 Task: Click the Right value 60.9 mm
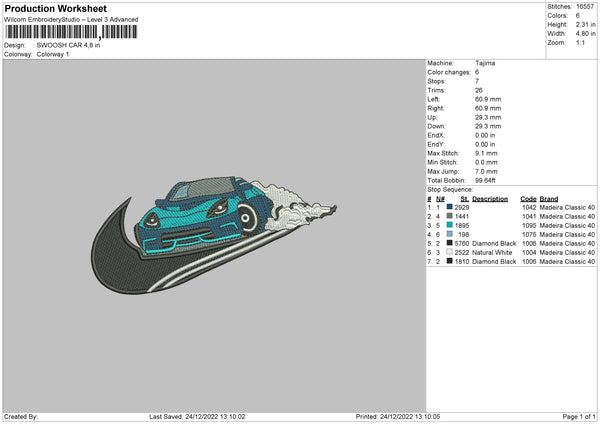click(x=488, y=108)
